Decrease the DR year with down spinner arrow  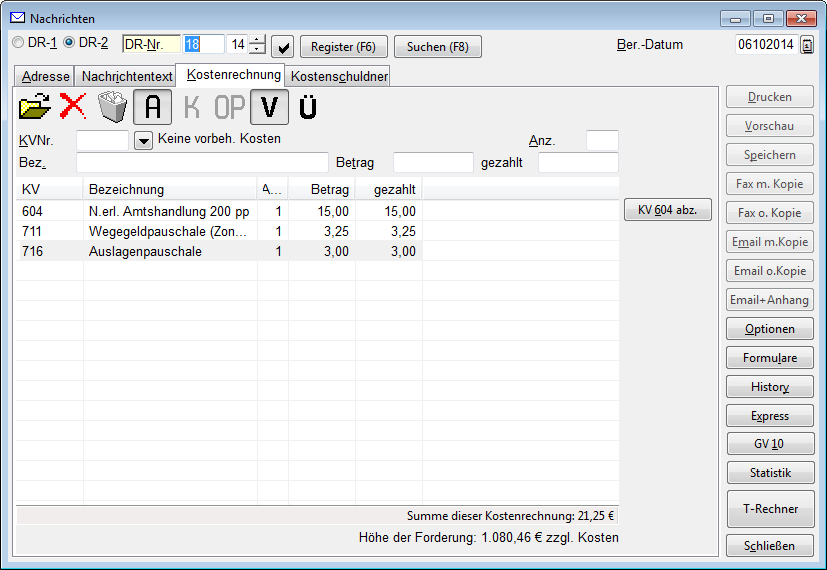point(258,50)
